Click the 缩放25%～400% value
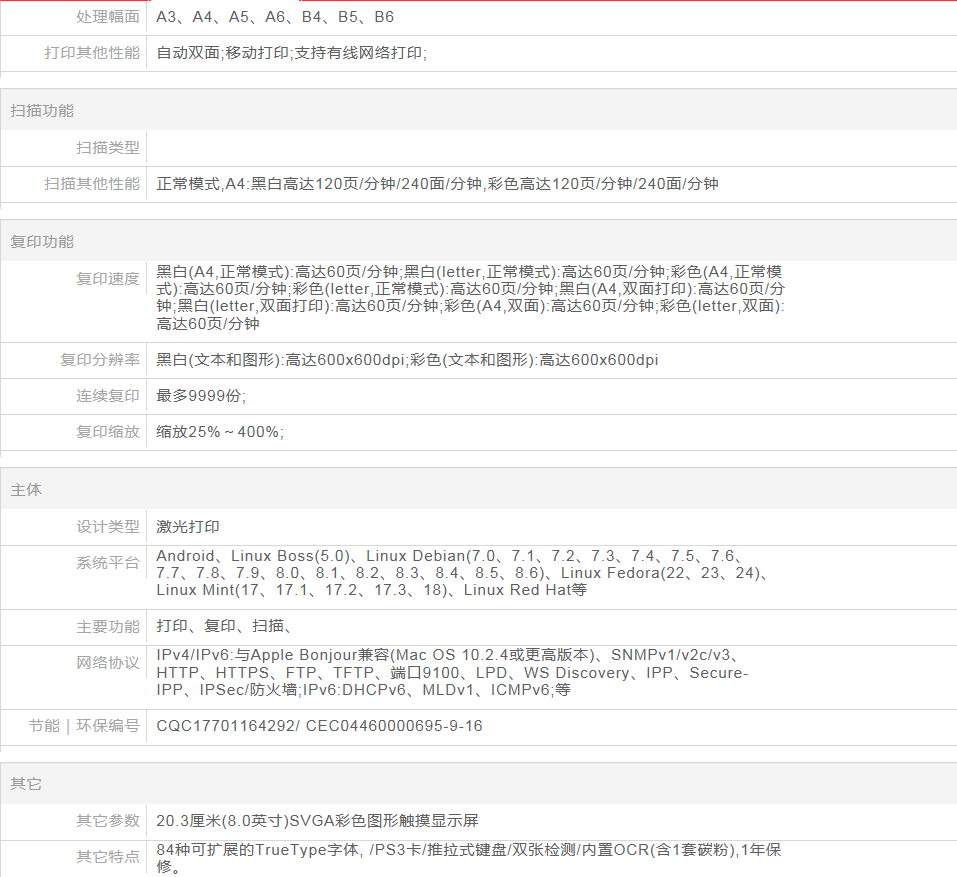Screen dimensions: 957x877 220,432
